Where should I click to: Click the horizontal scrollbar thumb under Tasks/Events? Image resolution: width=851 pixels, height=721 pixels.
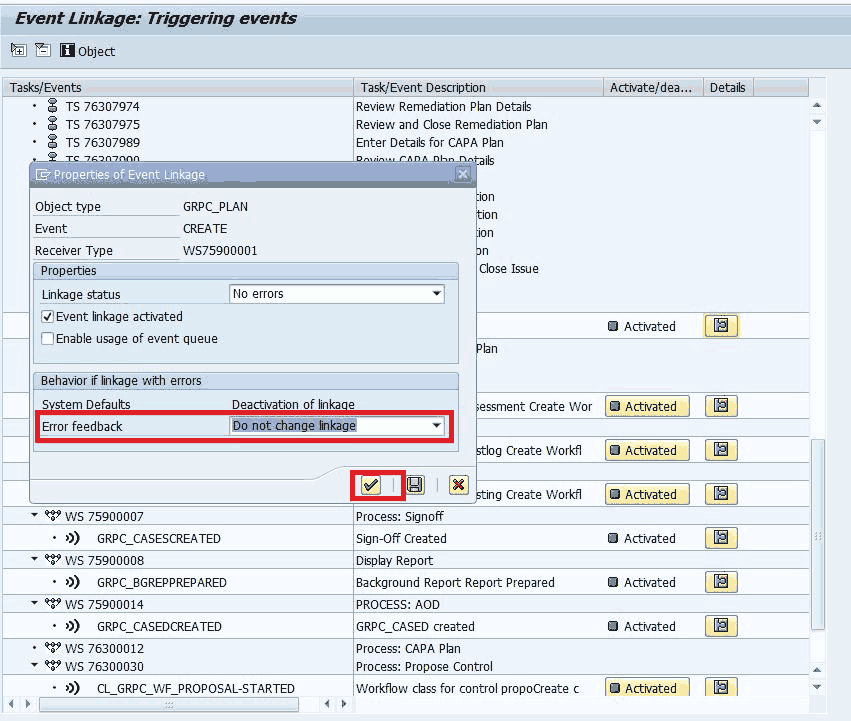pos(169,705)
